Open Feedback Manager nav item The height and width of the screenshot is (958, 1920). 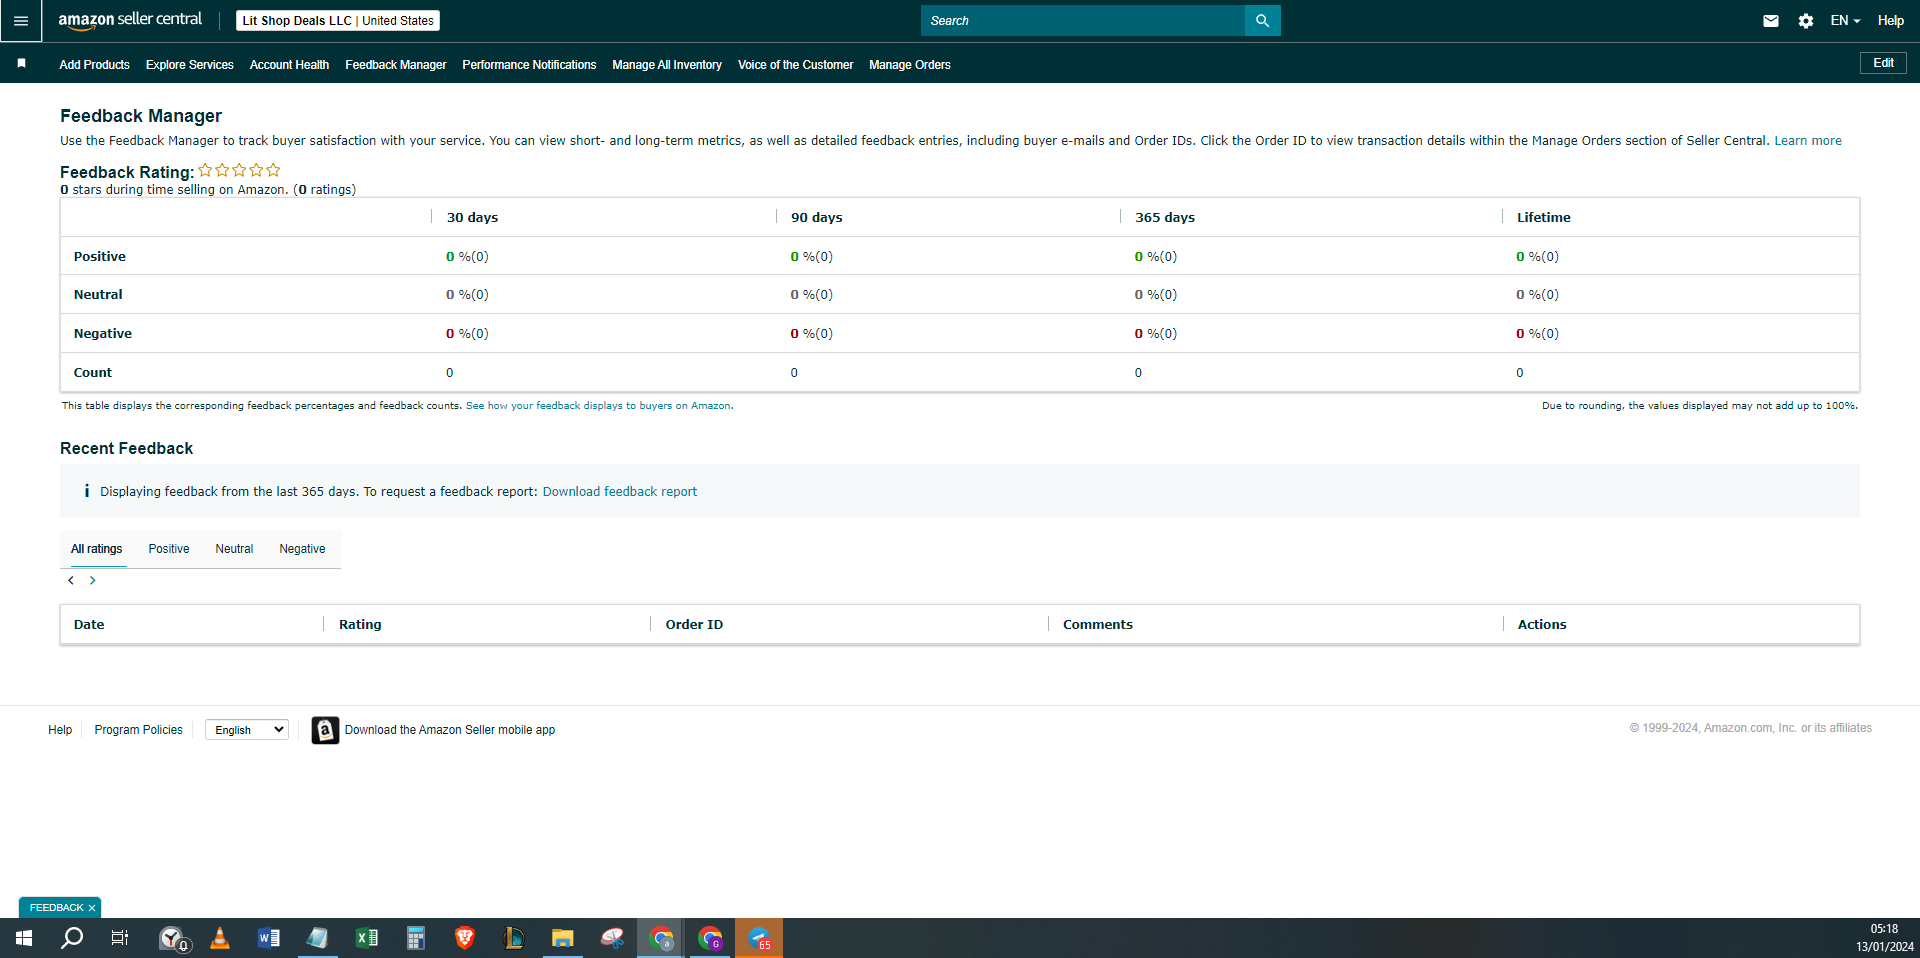pyautogui.click(x=396, y=65)
